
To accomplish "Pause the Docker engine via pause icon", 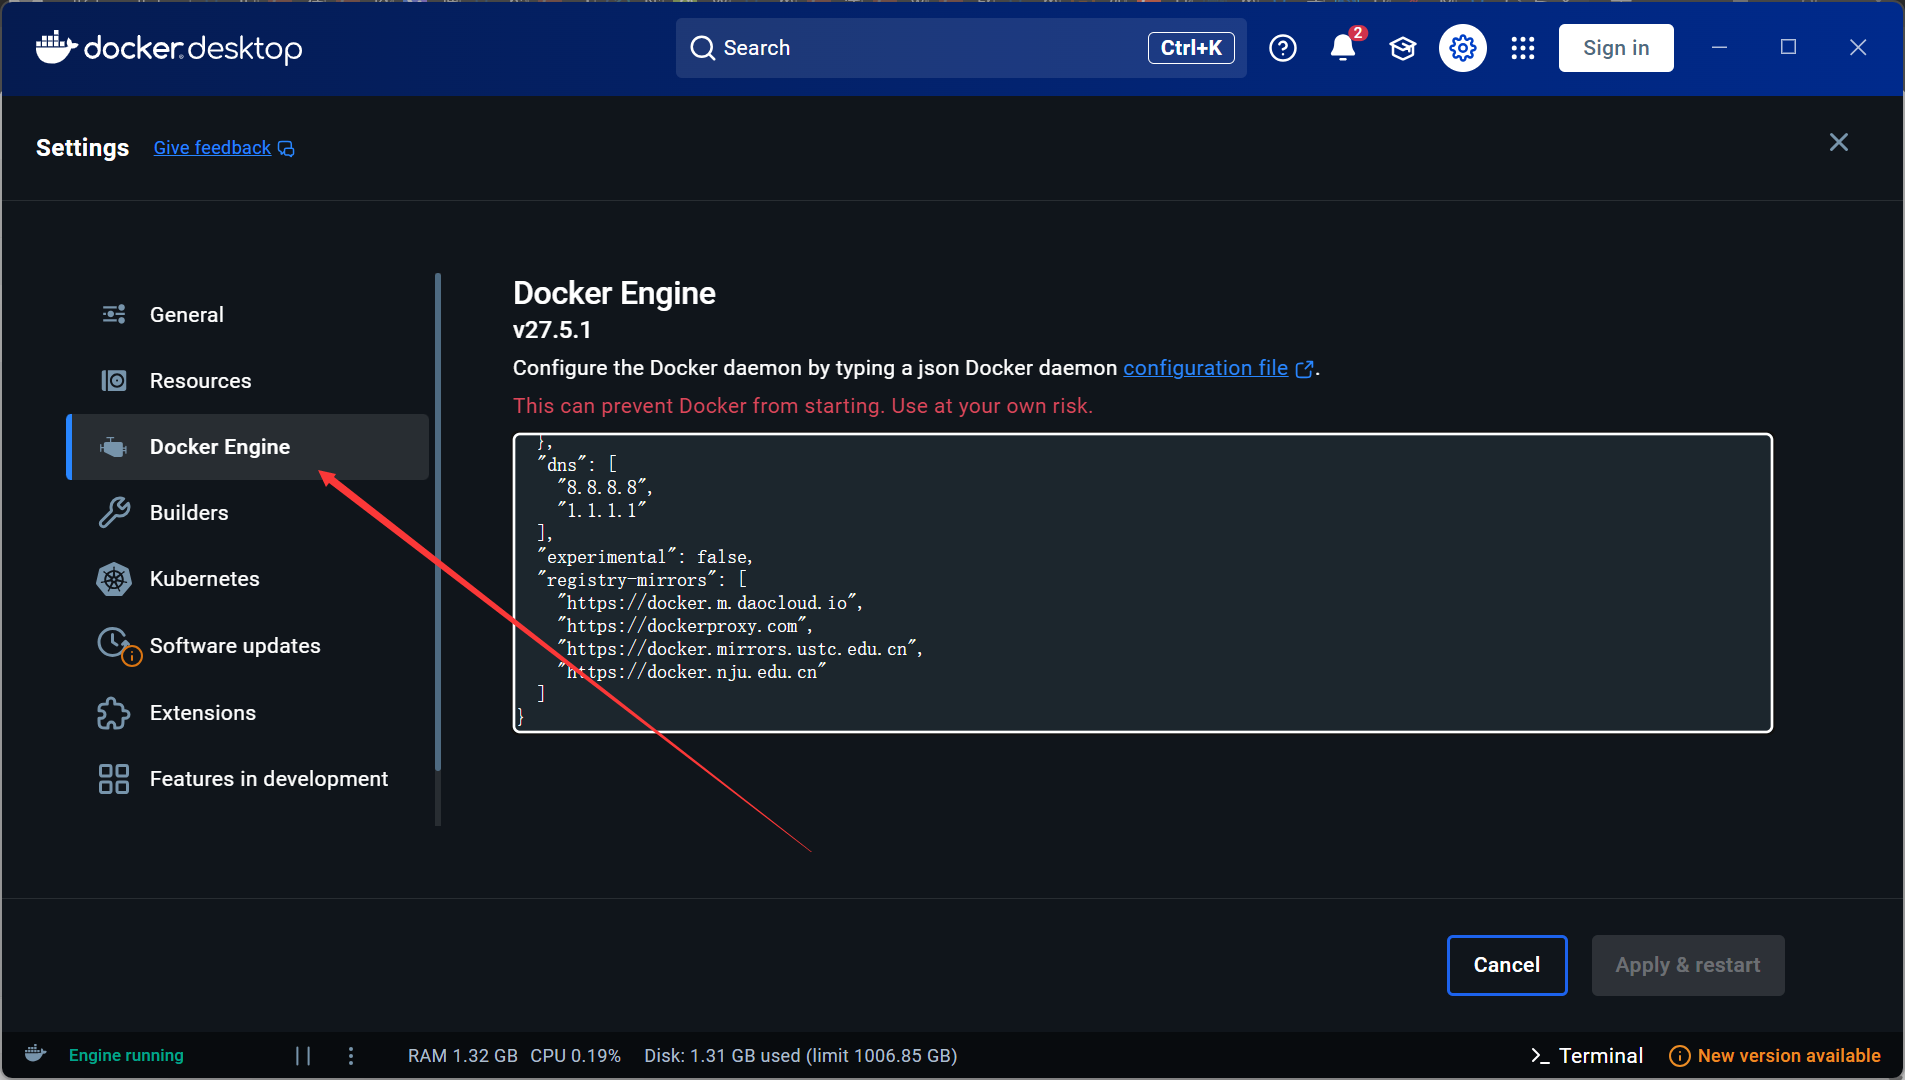I will coord(303,1056).
